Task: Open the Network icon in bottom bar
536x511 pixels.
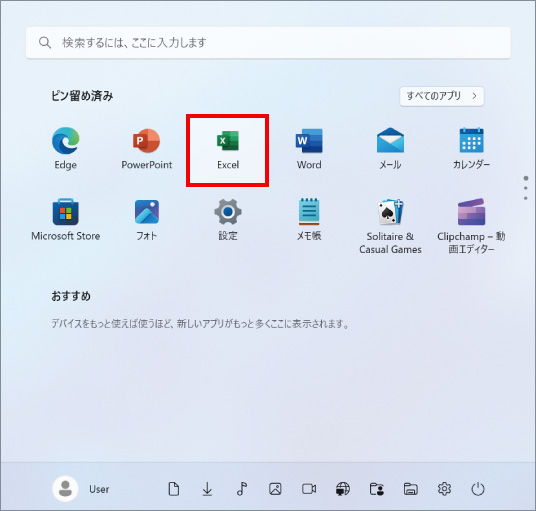Action: pos(343,489)
